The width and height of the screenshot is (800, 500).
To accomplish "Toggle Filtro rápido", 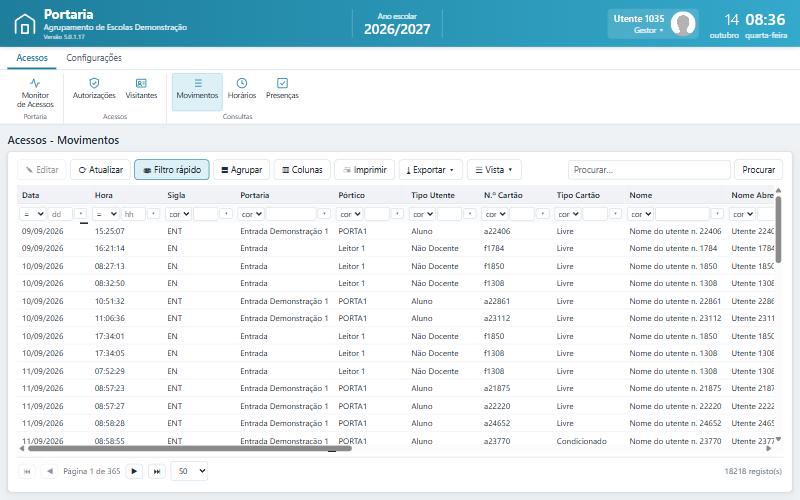I will (172, 169).
